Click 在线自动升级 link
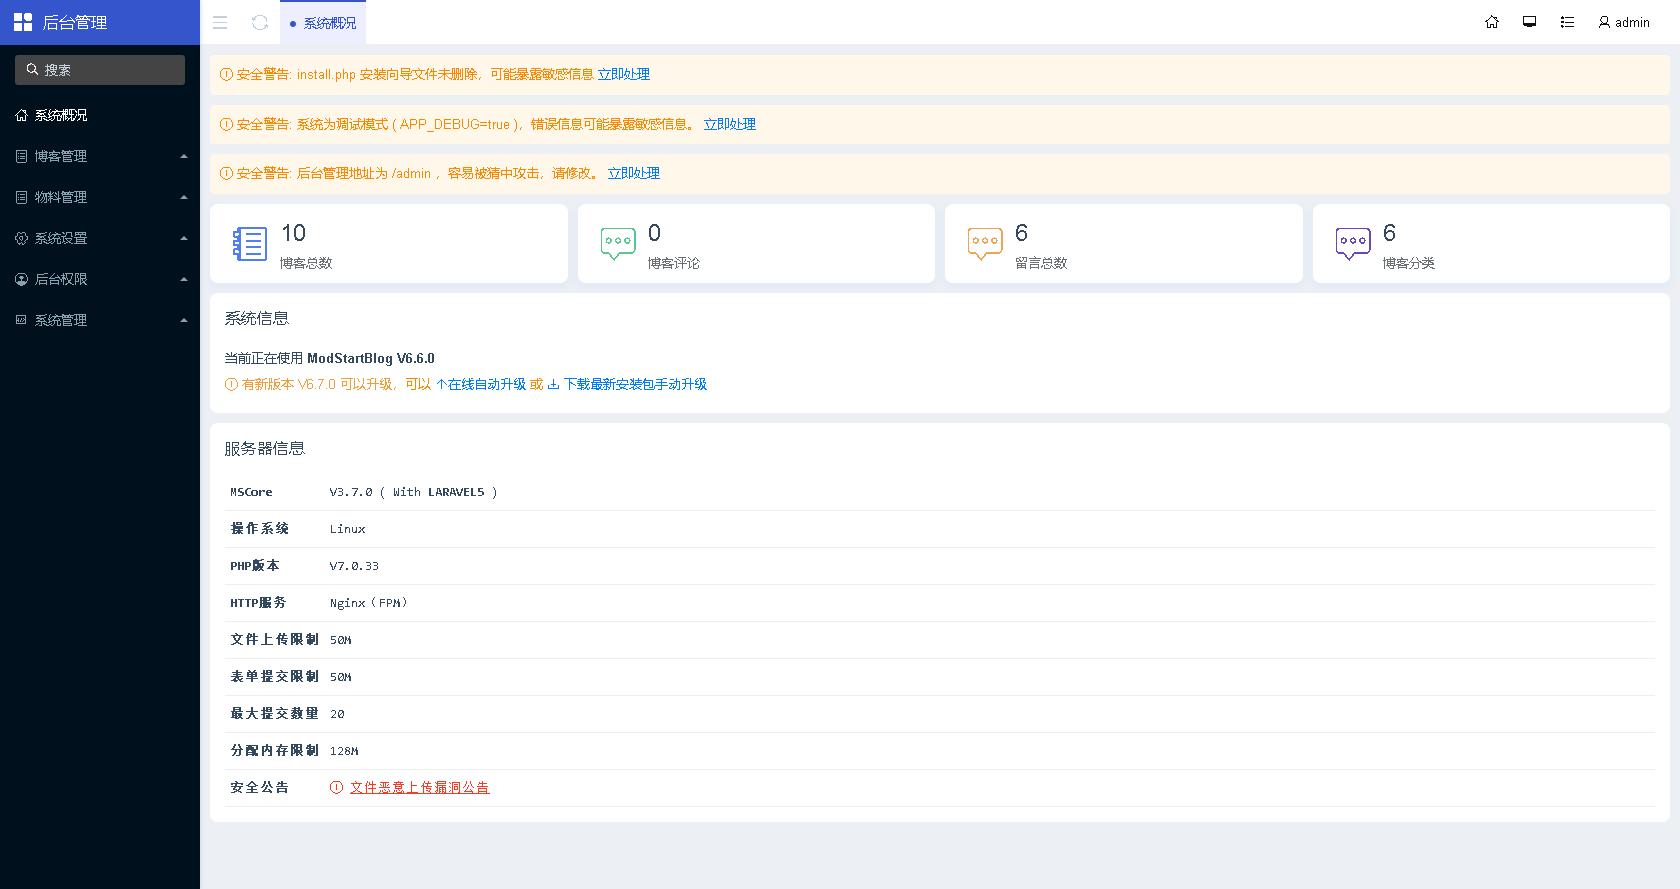Viewport: 1680px width, 889px height. pyautogui.click(x=481, y=384)
